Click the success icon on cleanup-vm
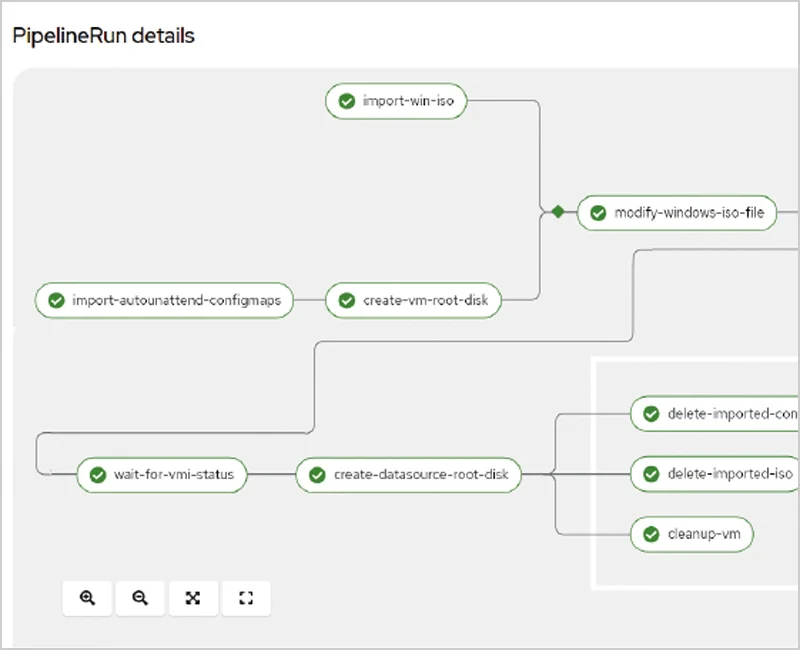 click(x=651, y=534)
